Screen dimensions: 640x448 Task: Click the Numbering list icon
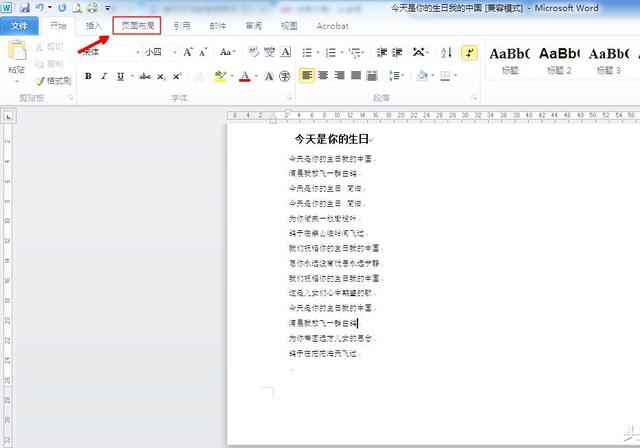(x=331, y=53)
